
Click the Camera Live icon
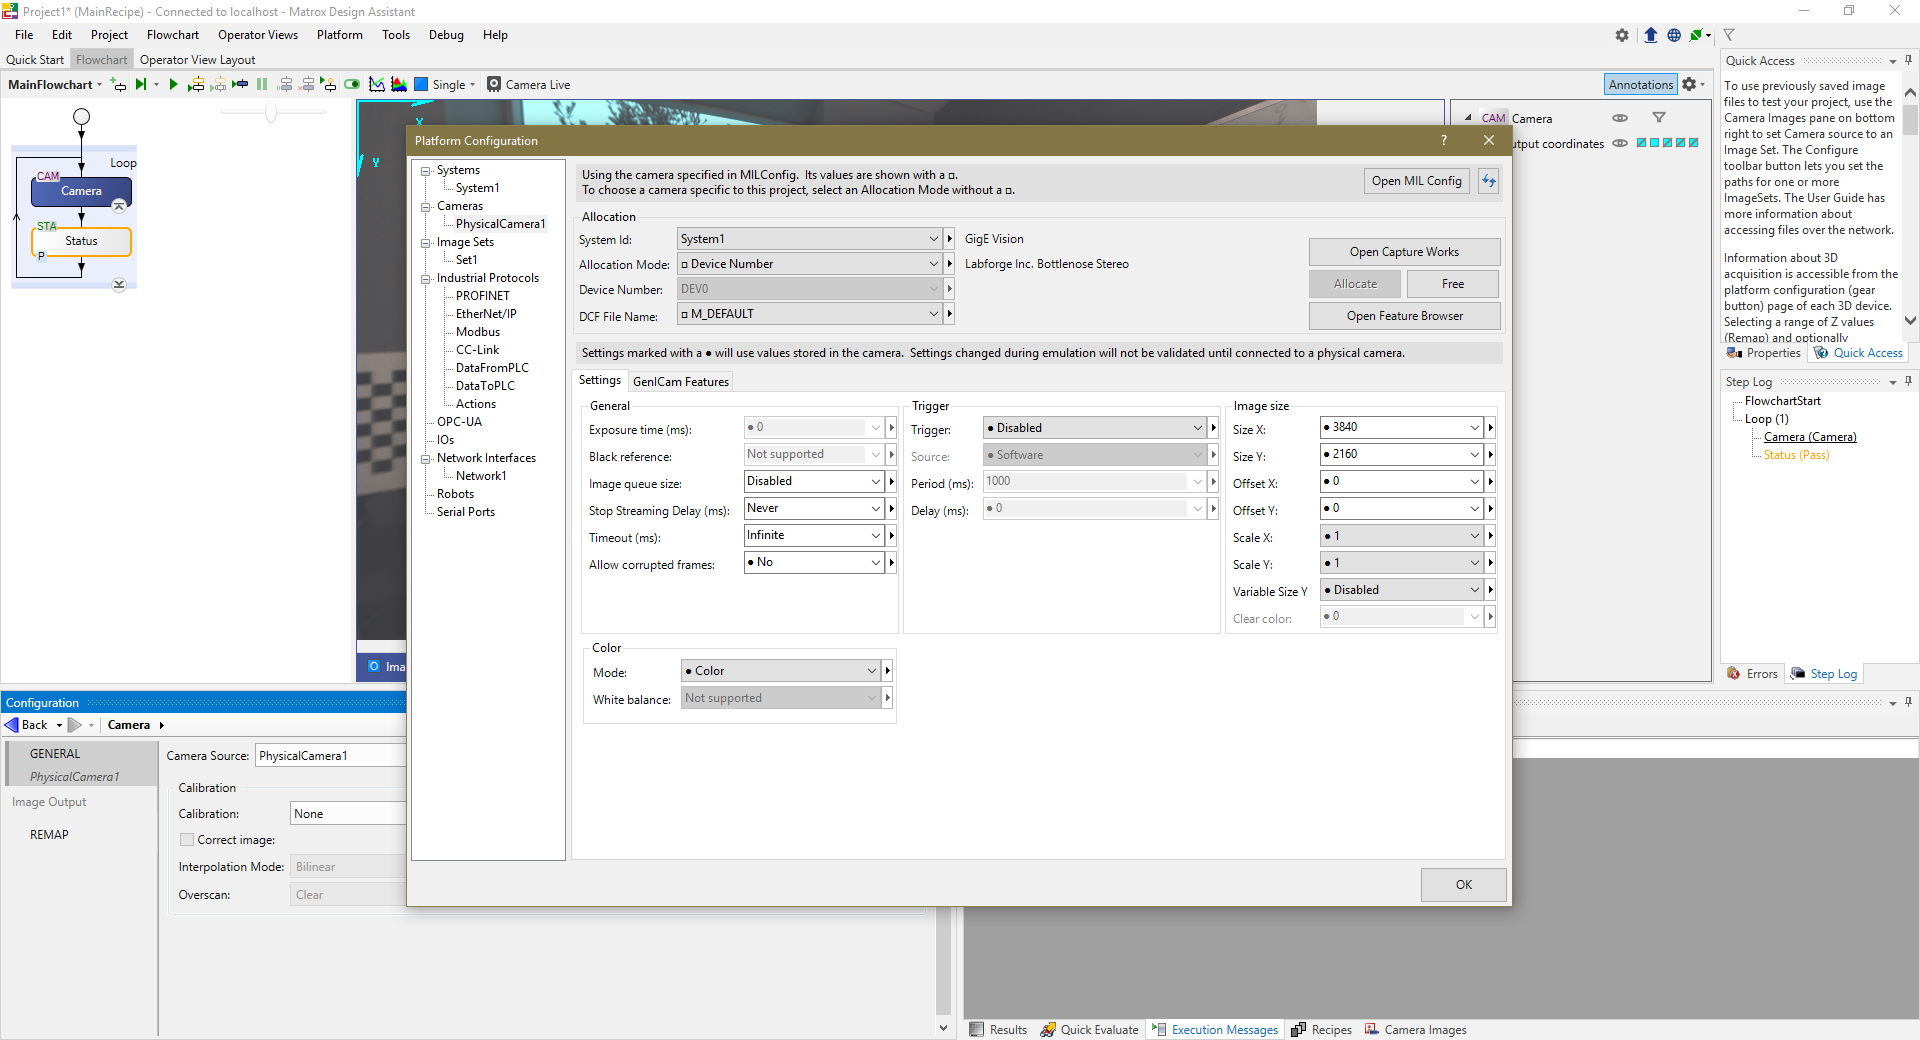pos(494,85)
